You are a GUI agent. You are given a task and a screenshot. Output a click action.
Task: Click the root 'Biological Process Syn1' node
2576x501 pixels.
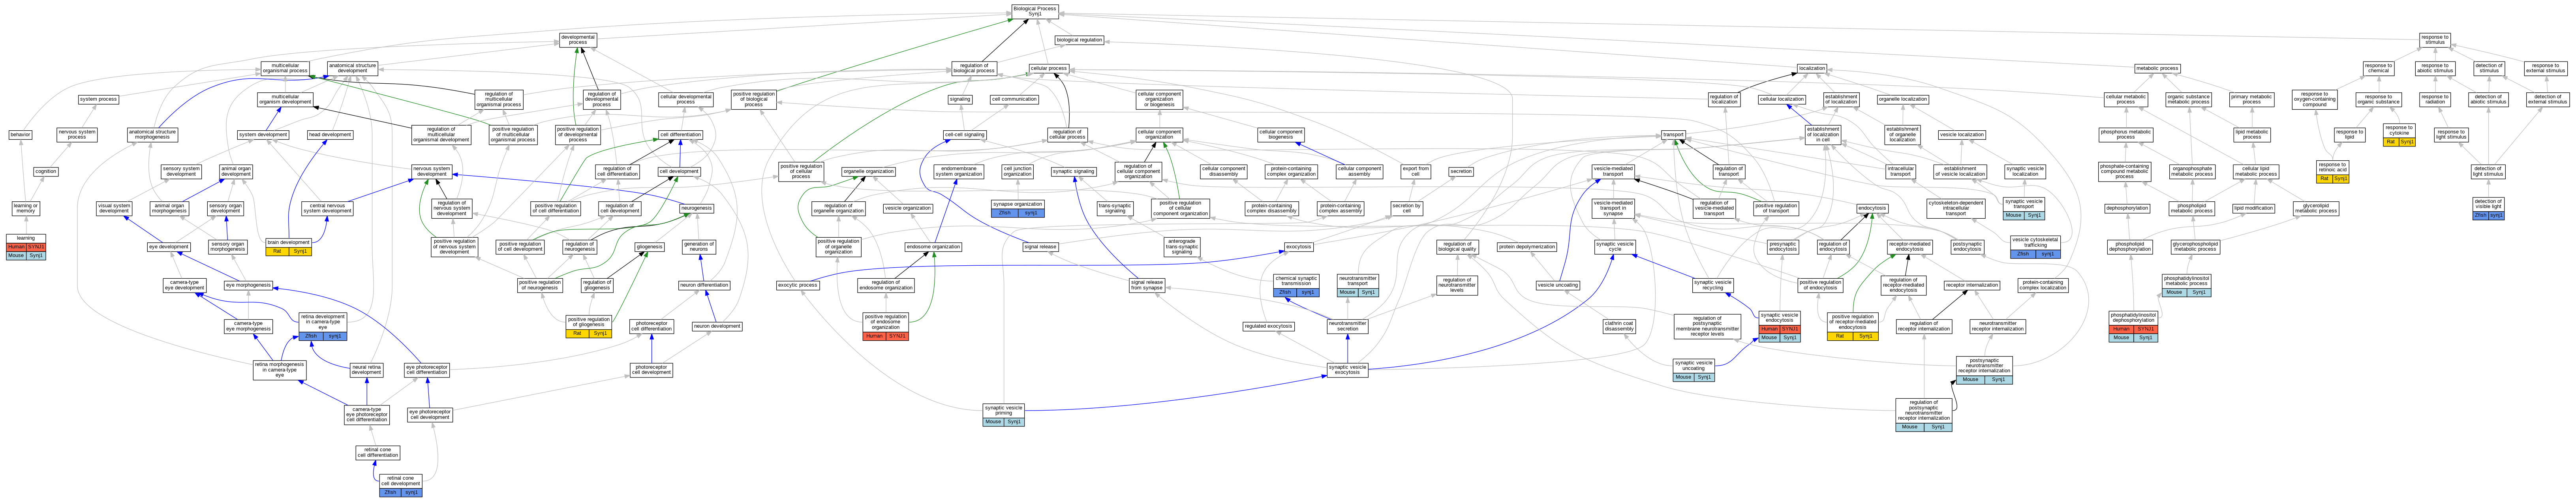click(1034, 11)
